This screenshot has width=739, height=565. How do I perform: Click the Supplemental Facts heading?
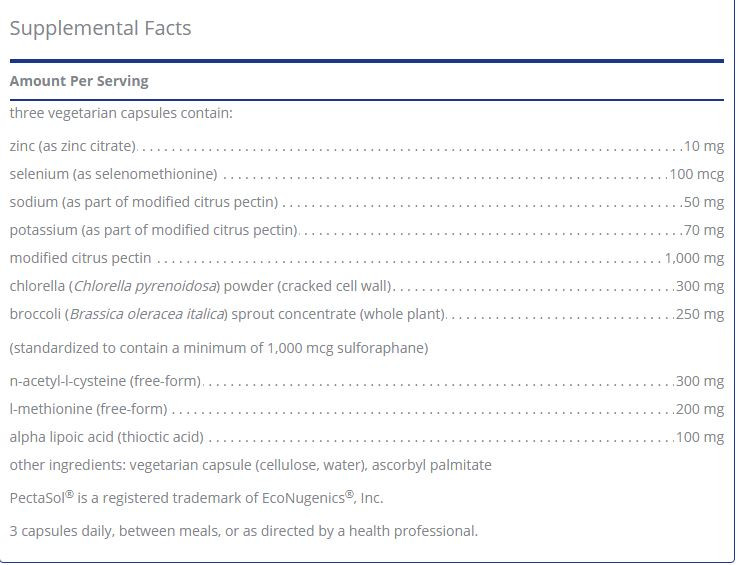point(100,28)
